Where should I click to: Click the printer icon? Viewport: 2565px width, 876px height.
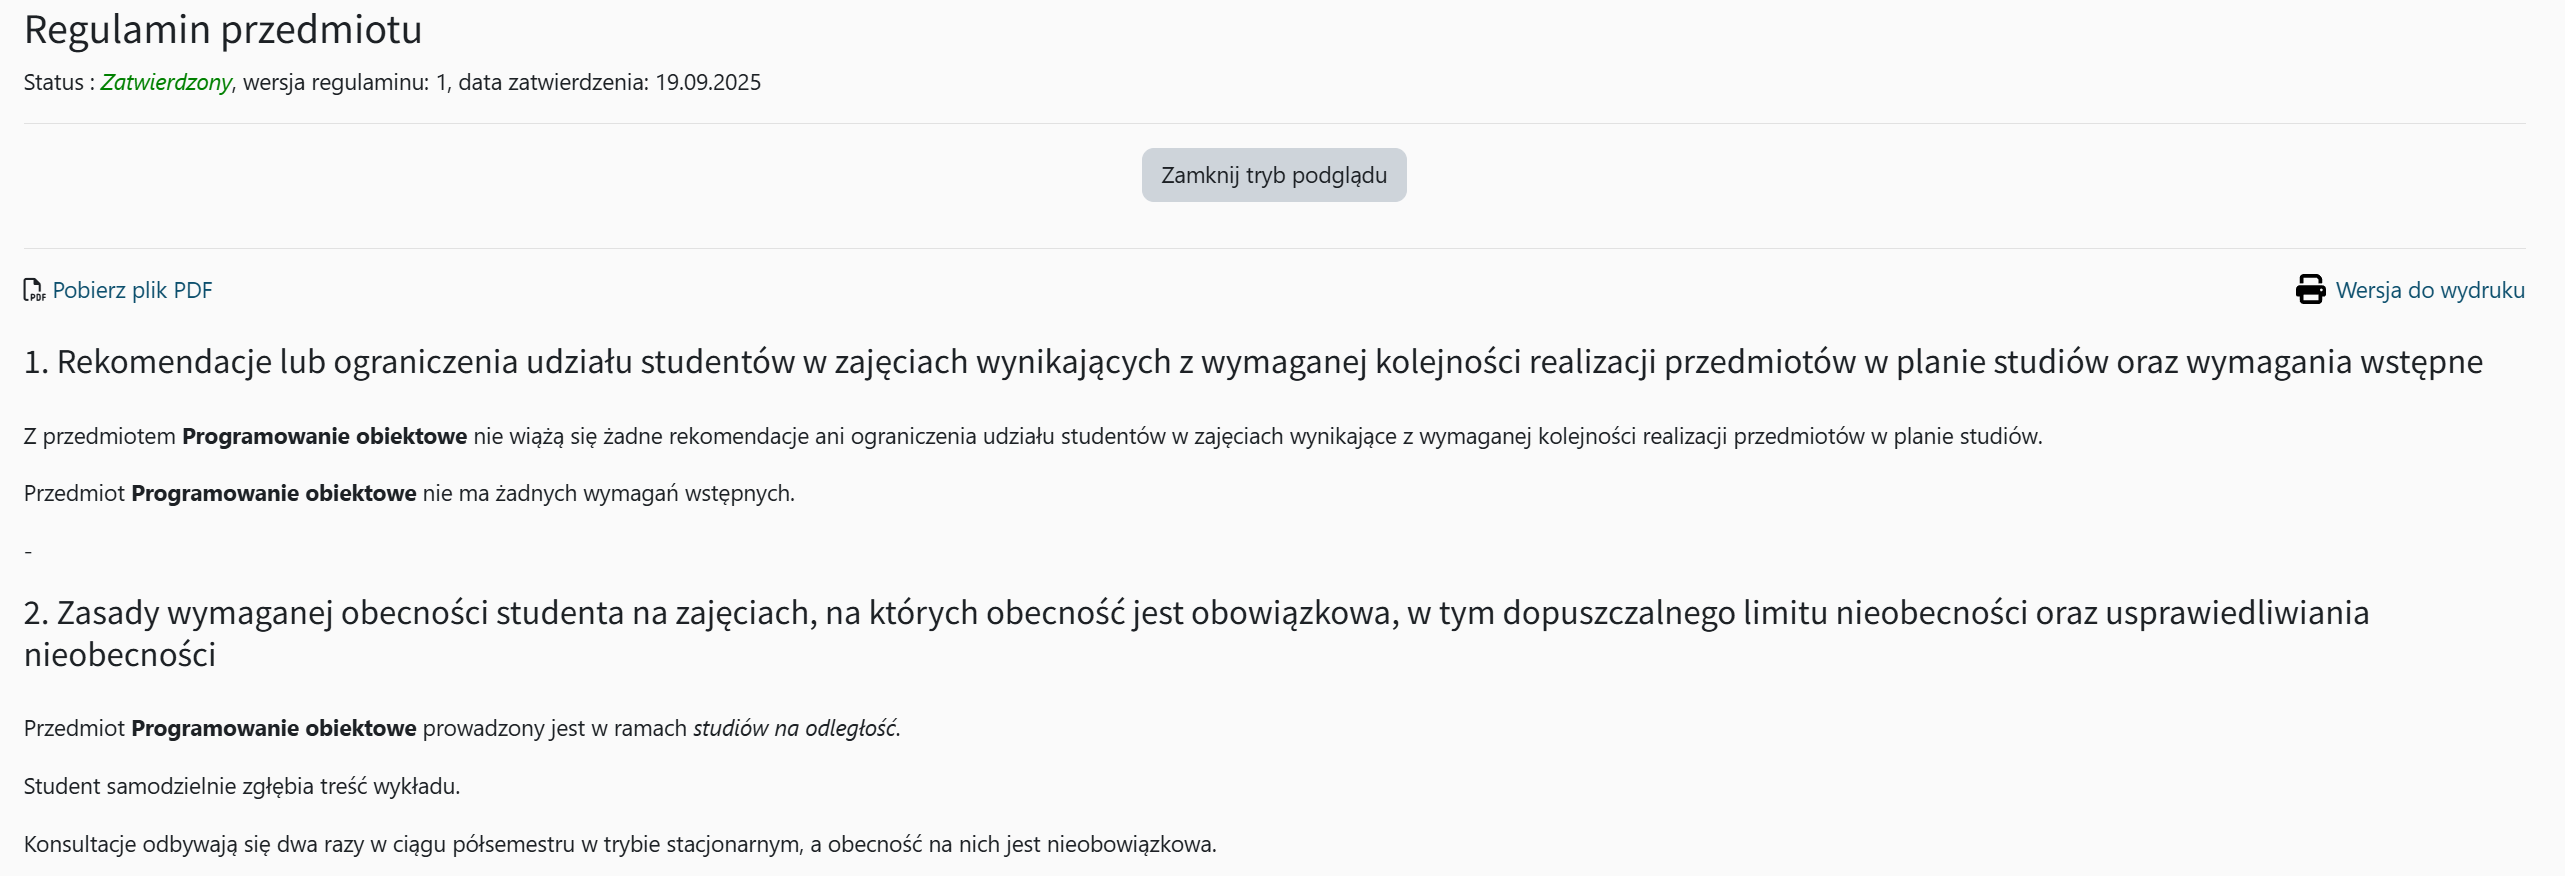pyautogui.click(x=2310, y=290)
